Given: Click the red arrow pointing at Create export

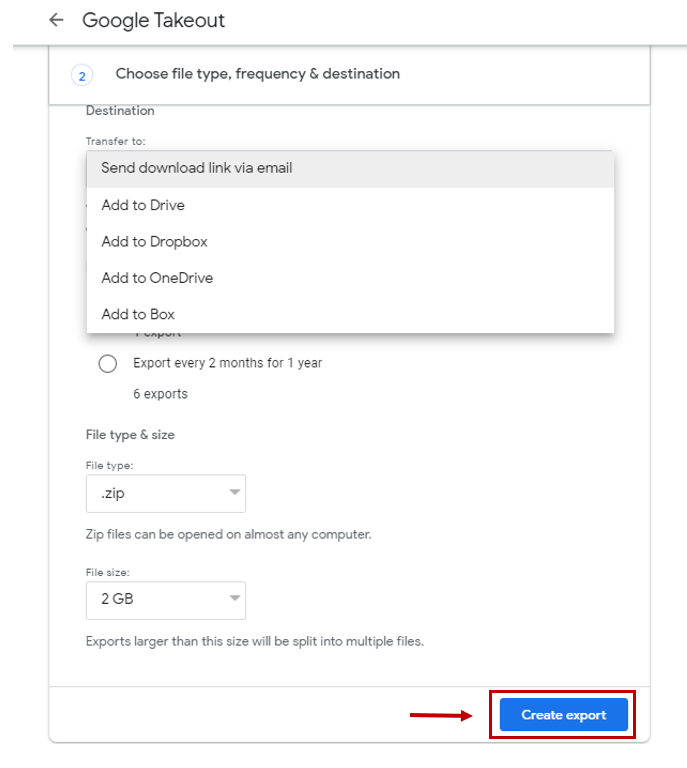Looking at the screenshot, I should 441,715.
